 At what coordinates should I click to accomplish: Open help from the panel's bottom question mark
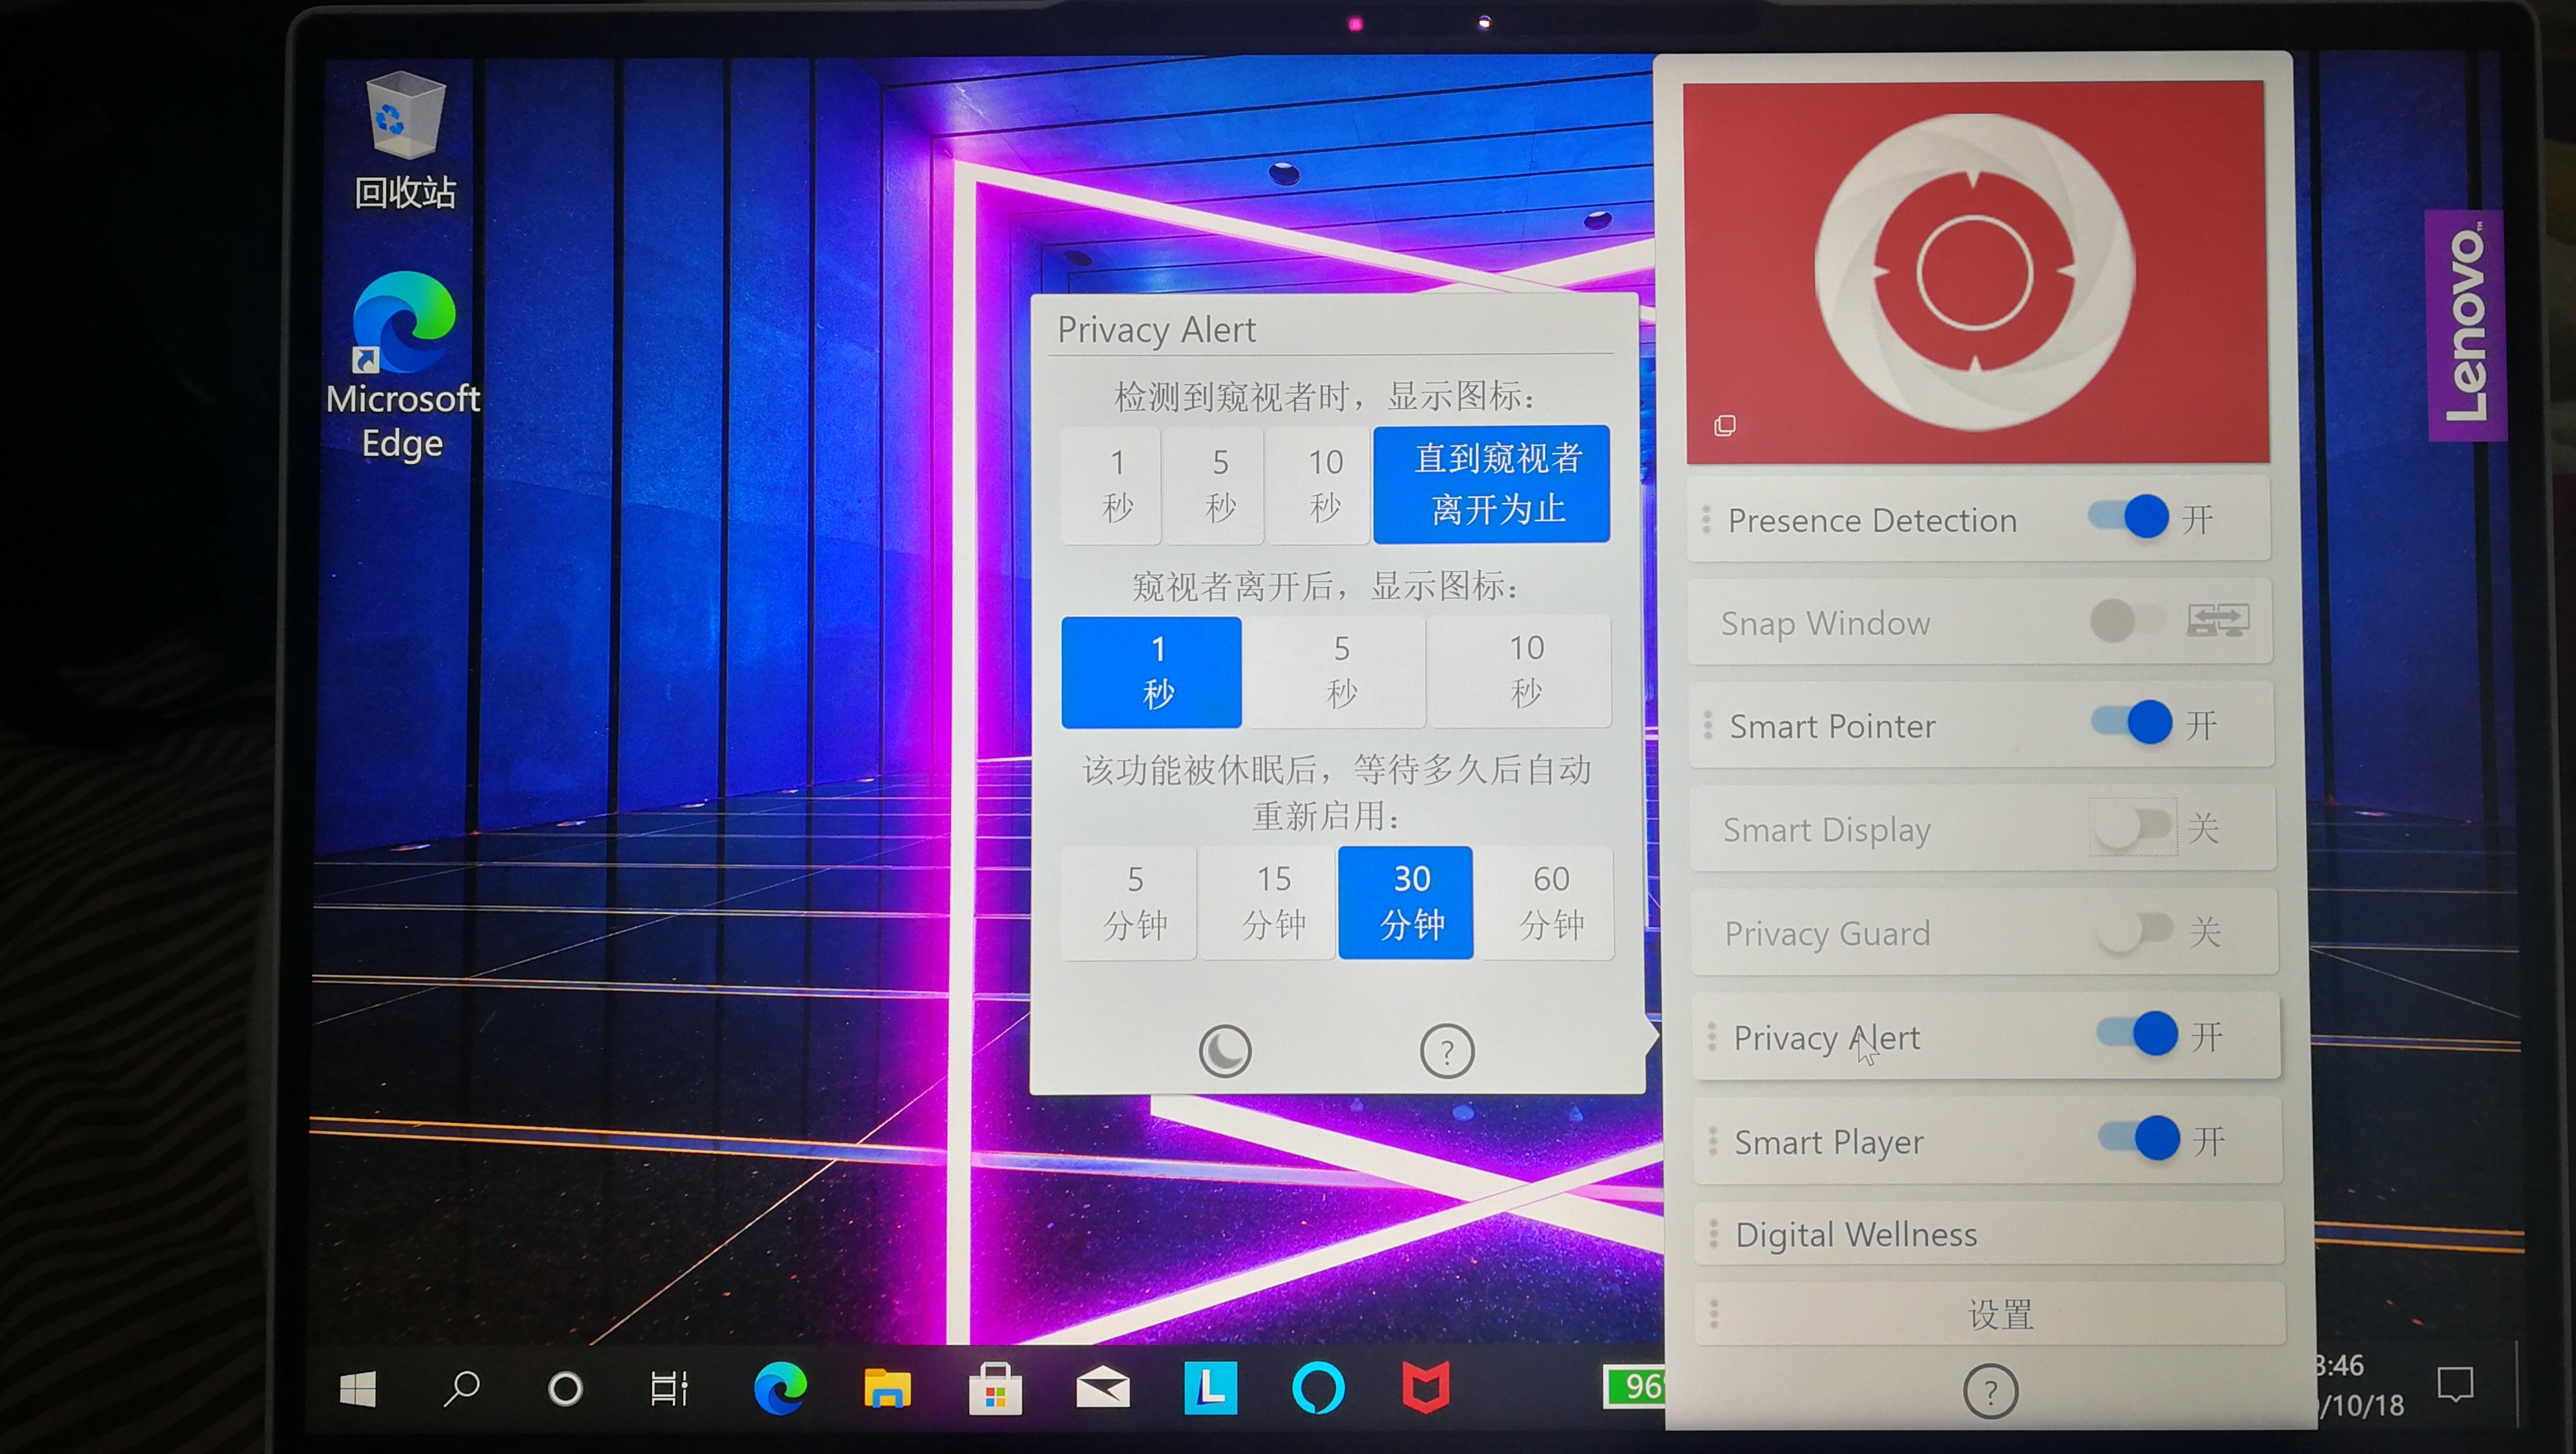pos(1991,1391)
